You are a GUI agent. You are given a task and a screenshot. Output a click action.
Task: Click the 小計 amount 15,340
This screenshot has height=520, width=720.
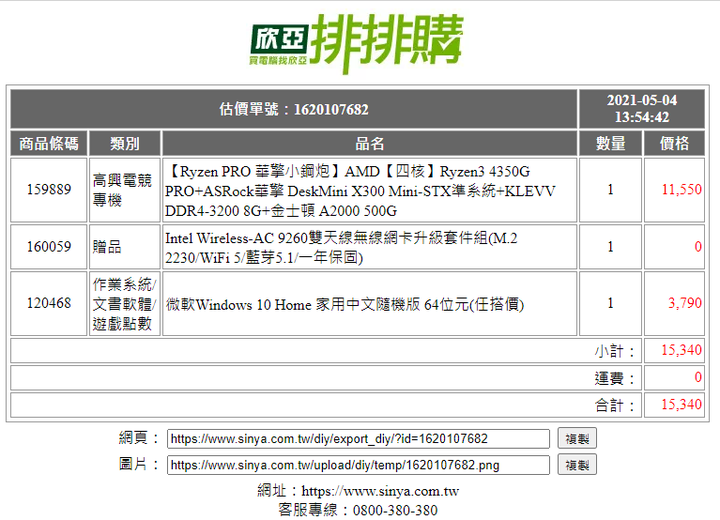click(x=681, y=350)
